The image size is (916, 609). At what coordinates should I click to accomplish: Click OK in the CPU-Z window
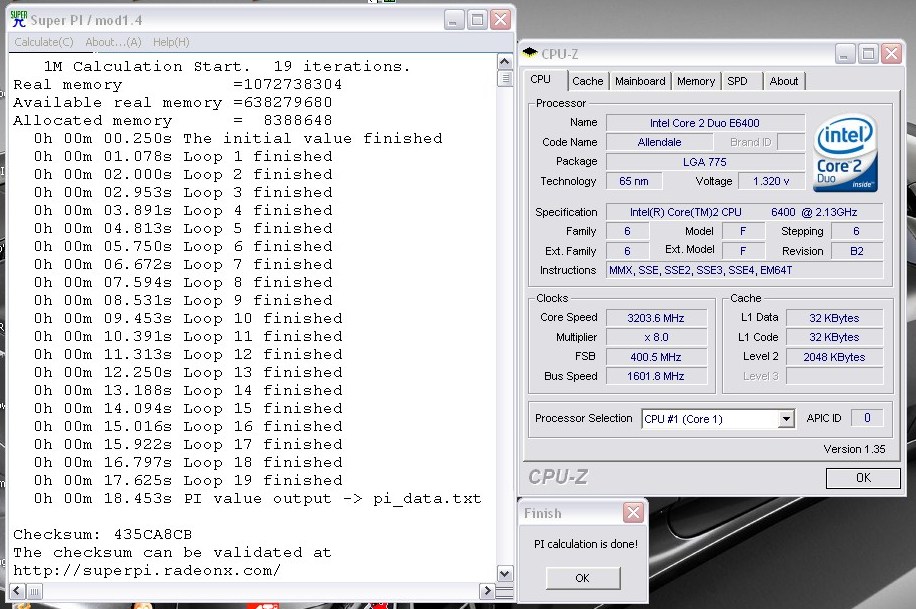tap(863, 477)
